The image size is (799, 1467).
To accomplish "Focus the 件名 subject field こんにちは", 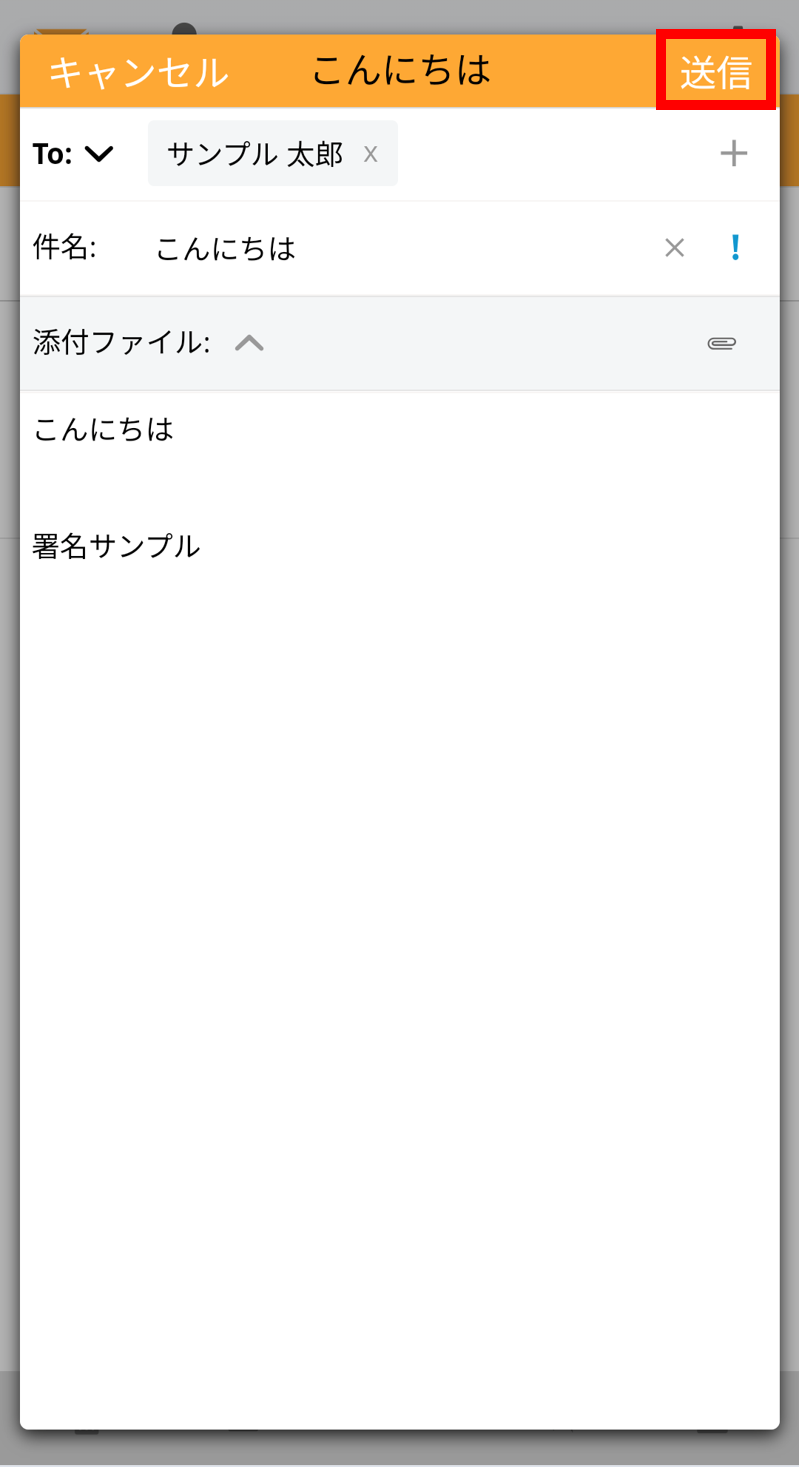I will (226, 248).
